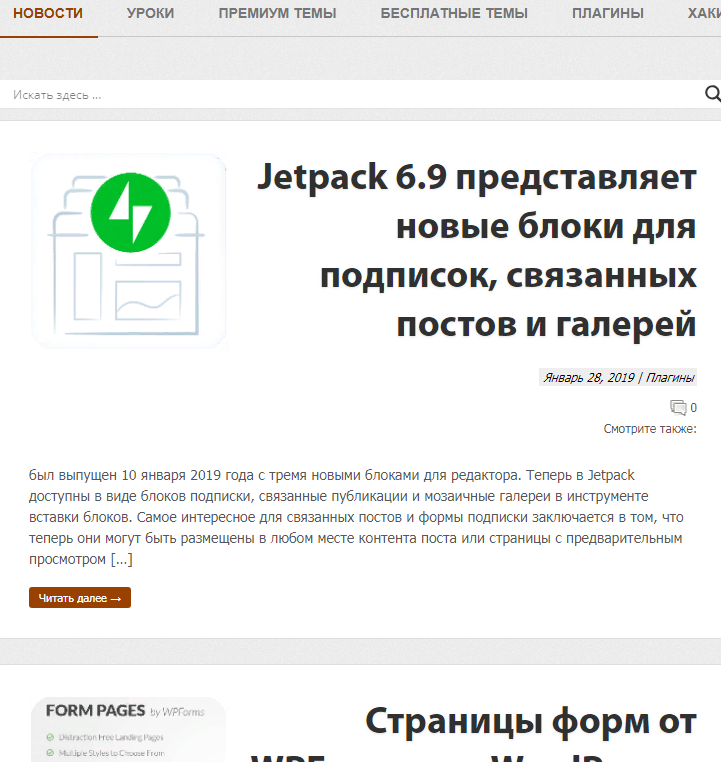Image resolution: width=721 pixels, height=762 pixels.
Task: Open the Form Pages by WPForms thumbnail
Action: (x=128, y=730)
